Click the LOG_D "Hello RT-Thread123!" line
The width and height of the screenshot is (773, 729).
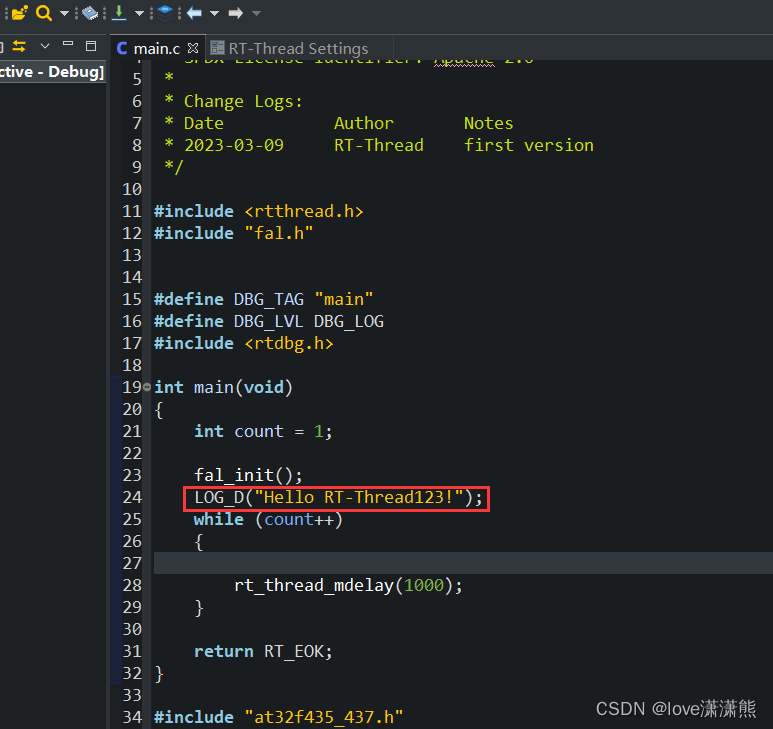(338, 497)
